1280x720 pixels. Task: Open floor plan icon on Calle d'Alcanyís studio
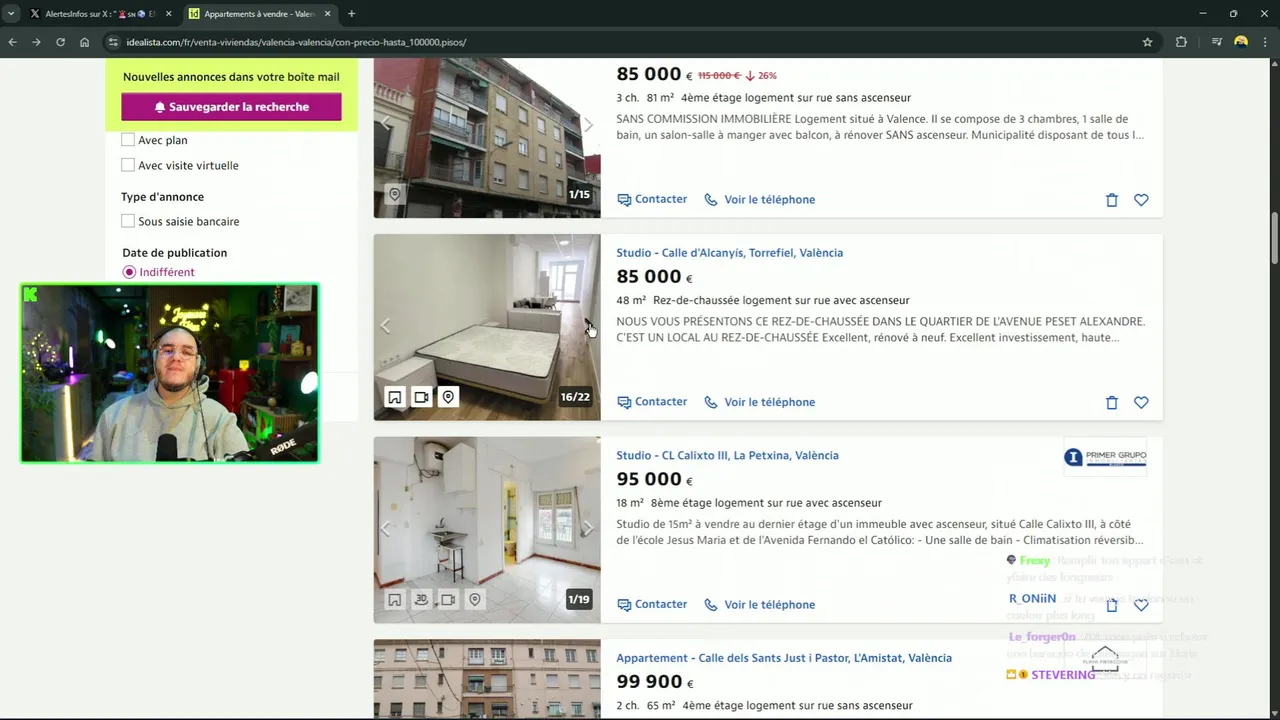[x=395, y=397]
